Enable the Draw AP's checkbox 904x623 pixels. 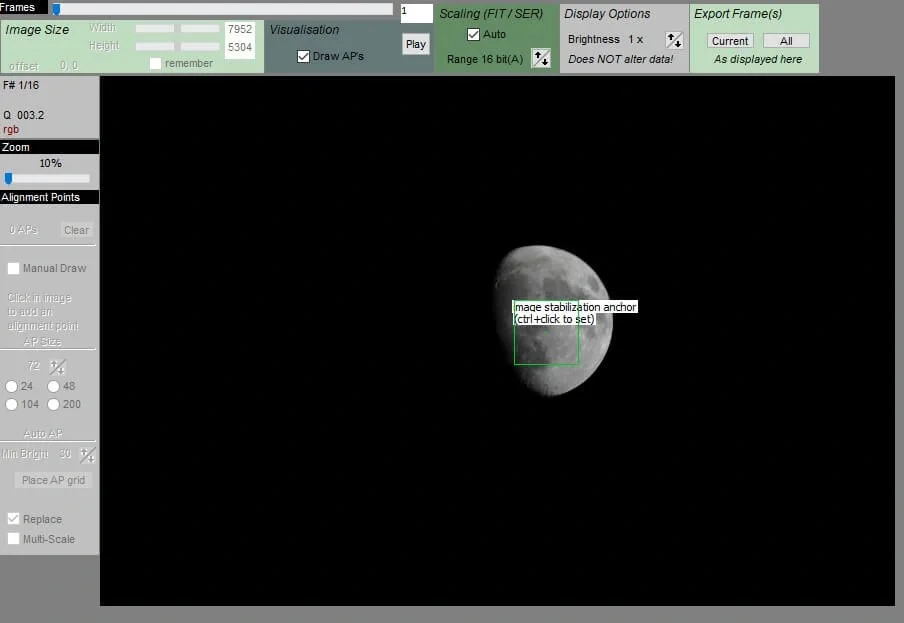pos(304,57)
